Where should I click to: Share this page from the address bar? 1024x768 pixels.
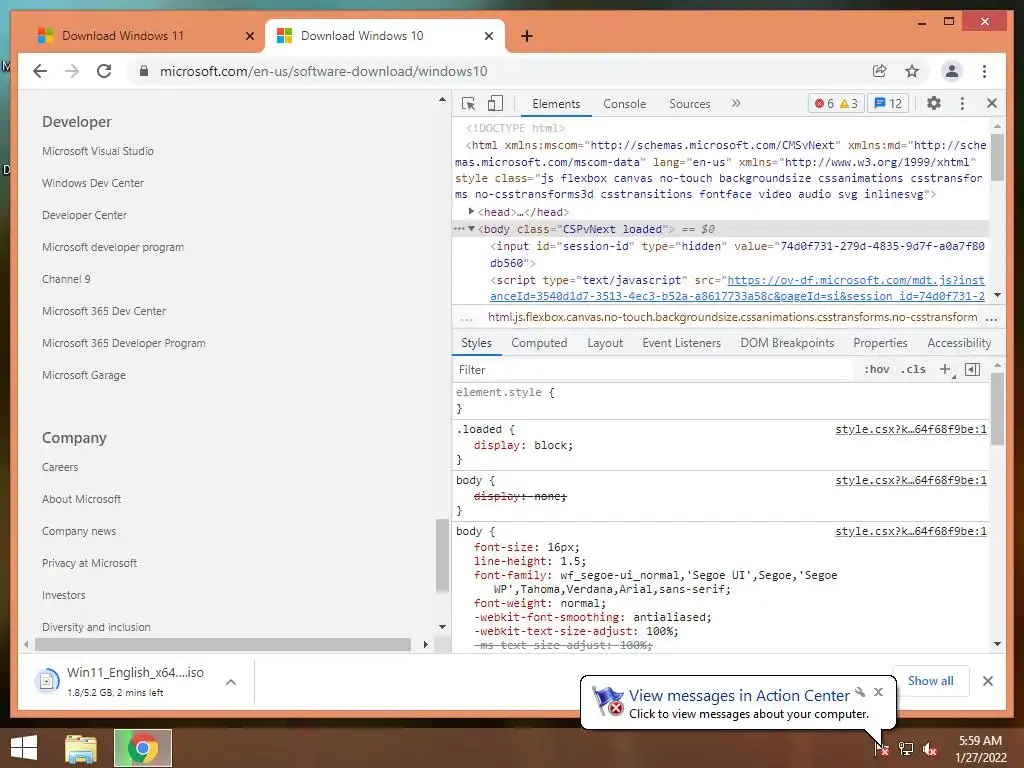pos(880,71)
